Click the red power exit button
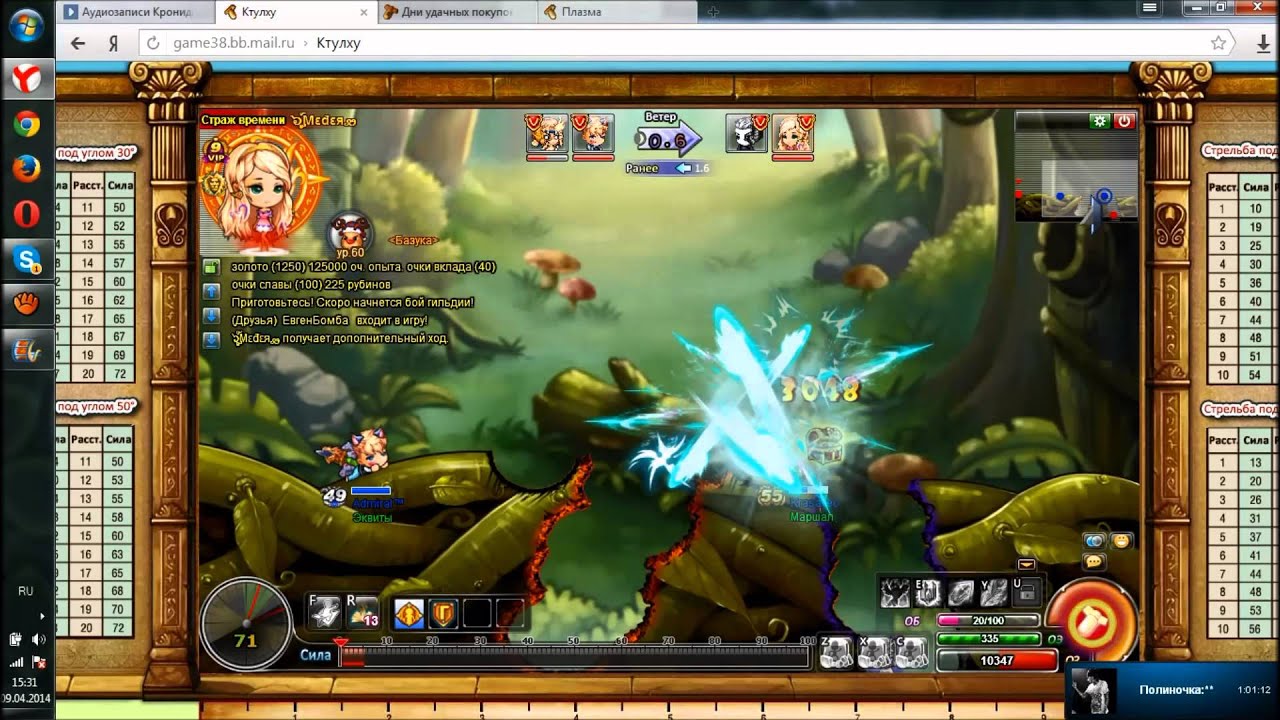The height and width of the screenshot is (720, 1280). [x=1124, y=121]
